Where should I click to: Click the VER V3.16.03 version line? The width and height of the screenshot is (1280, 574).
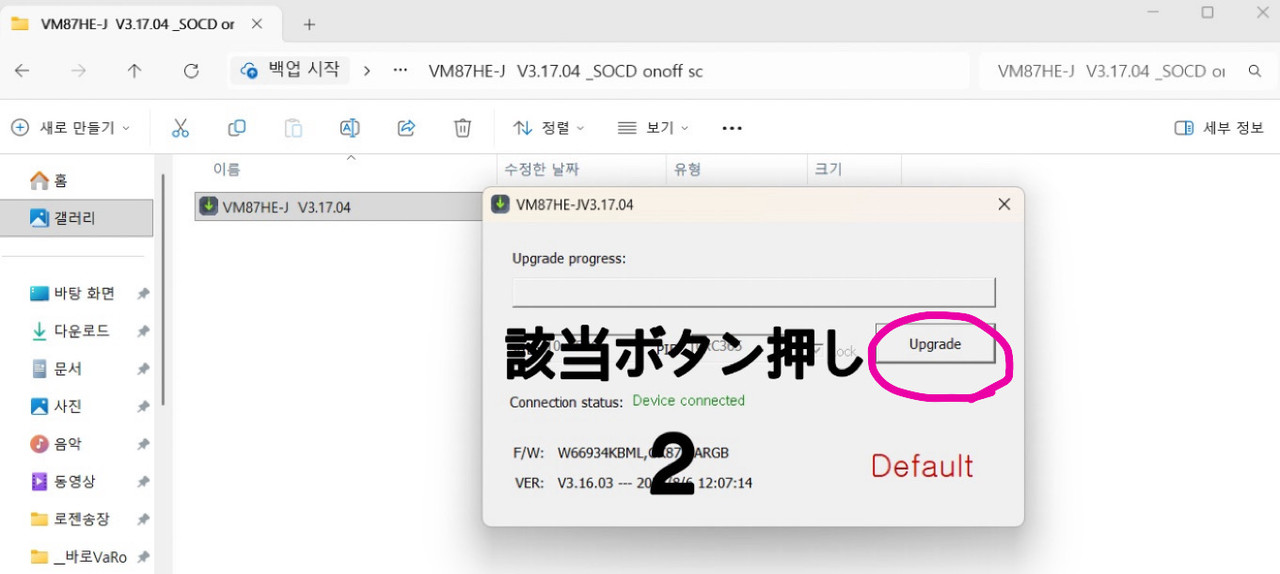click(633, 483)
